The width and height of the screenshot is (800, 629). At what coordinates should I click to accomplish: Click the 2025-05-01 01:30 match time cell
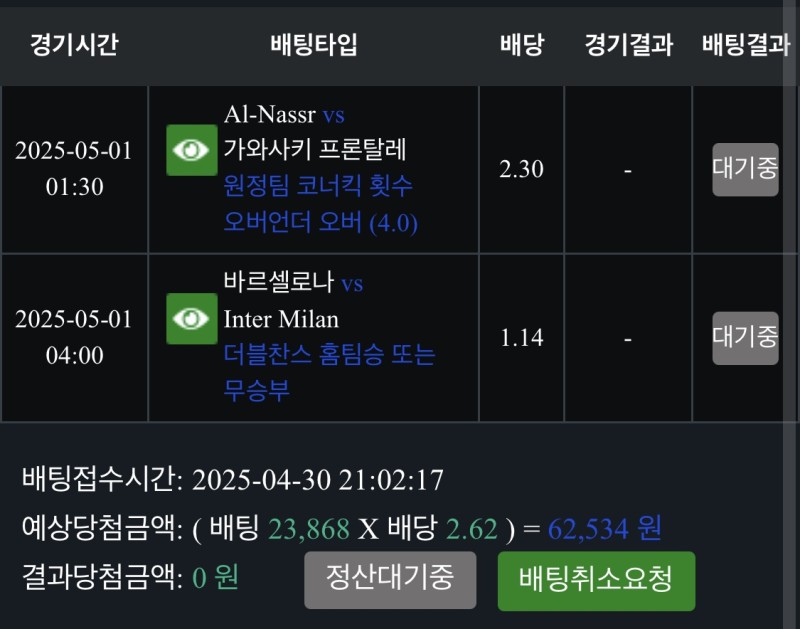tap(74, 169)
